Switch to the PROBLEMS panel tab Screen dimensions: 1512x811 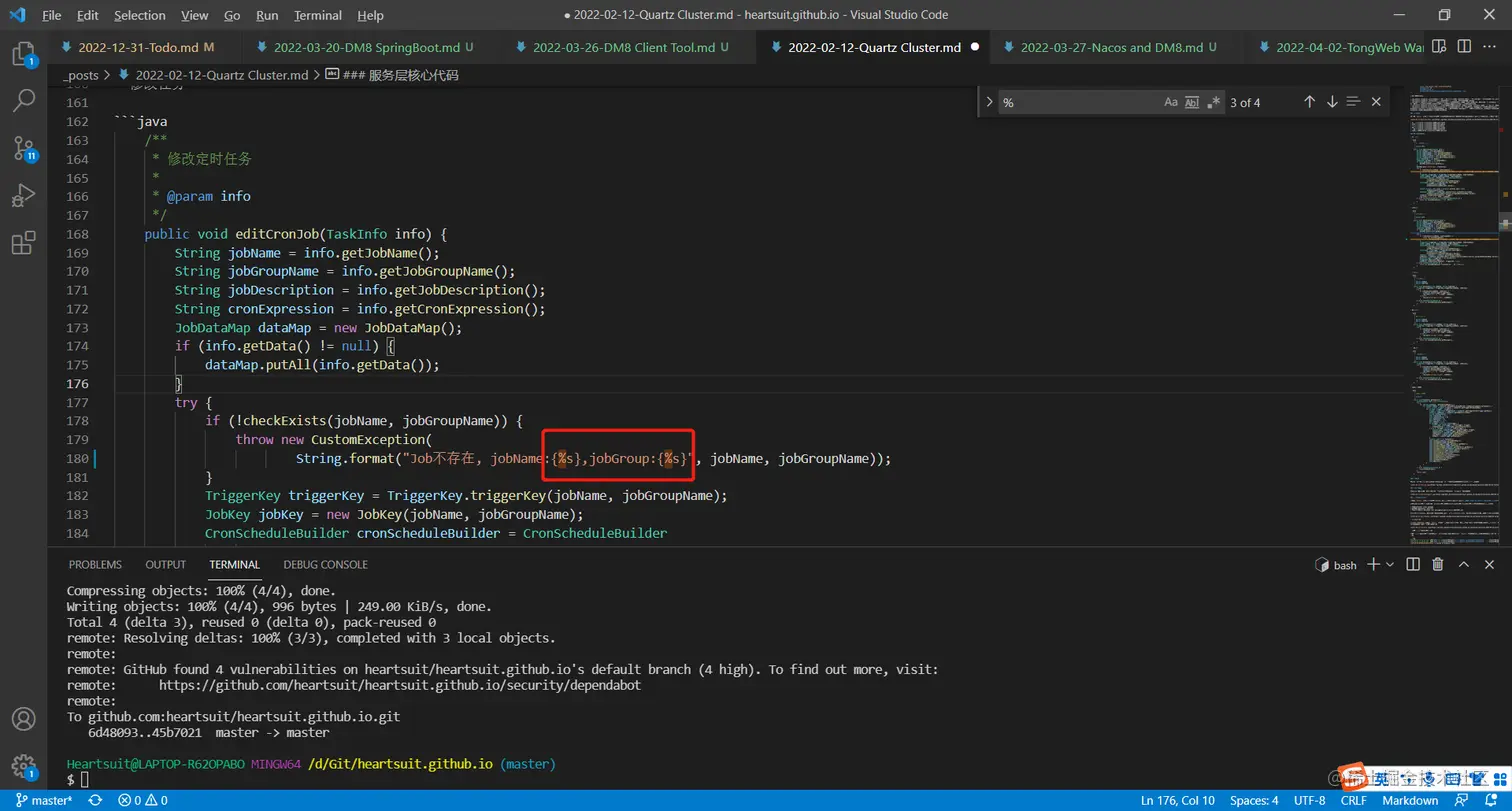click(x=95, y=564)
